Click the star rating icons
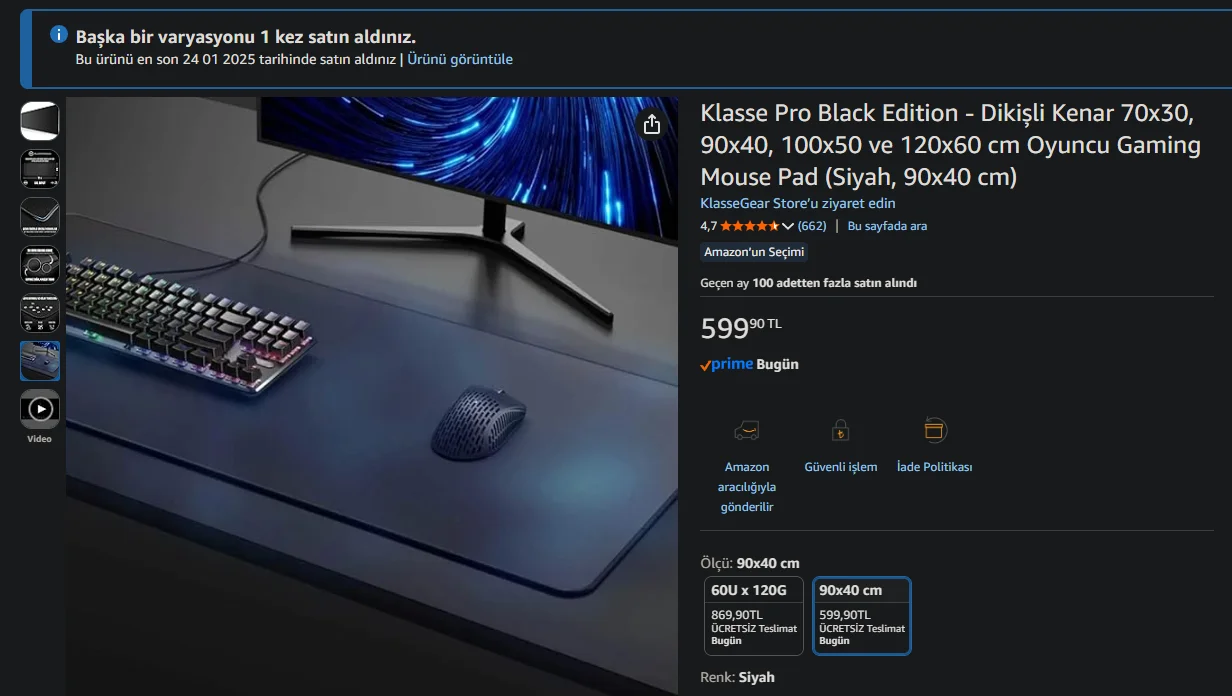This screenshot has width=1232, height=696. pyautogui.click(x=749, y=226)
